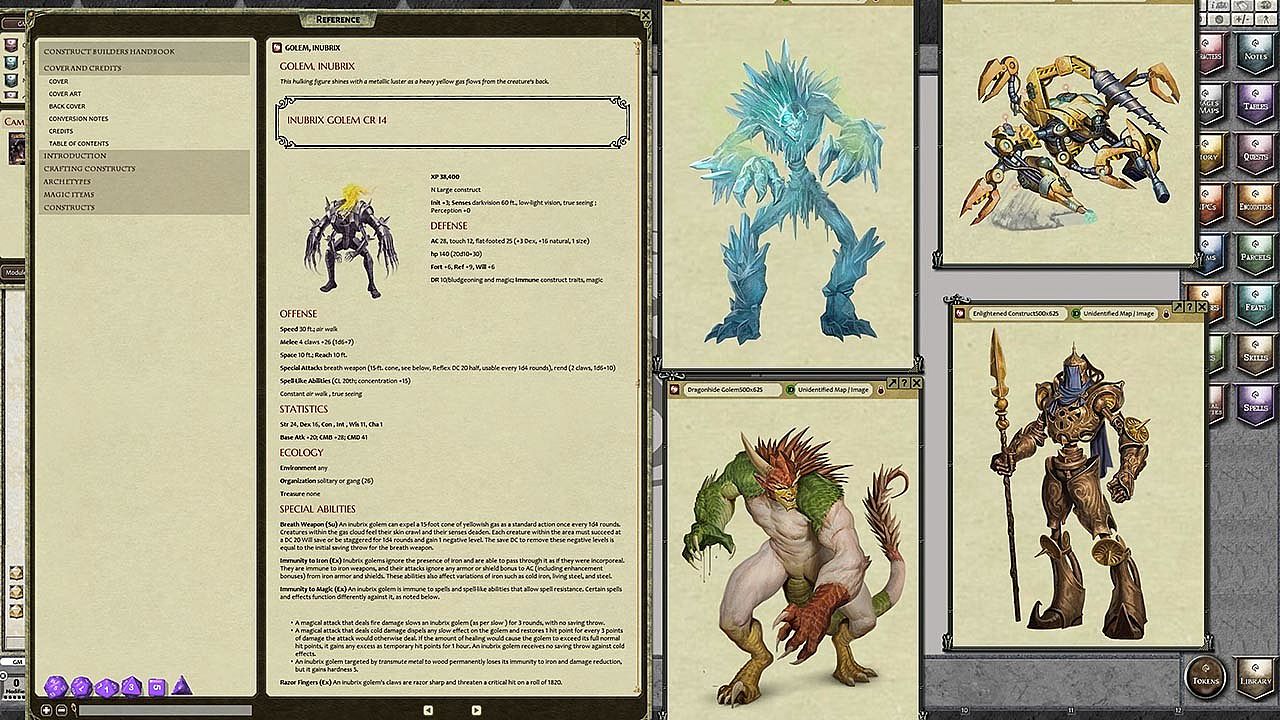Collapse the Cover and Credits section

143,68
